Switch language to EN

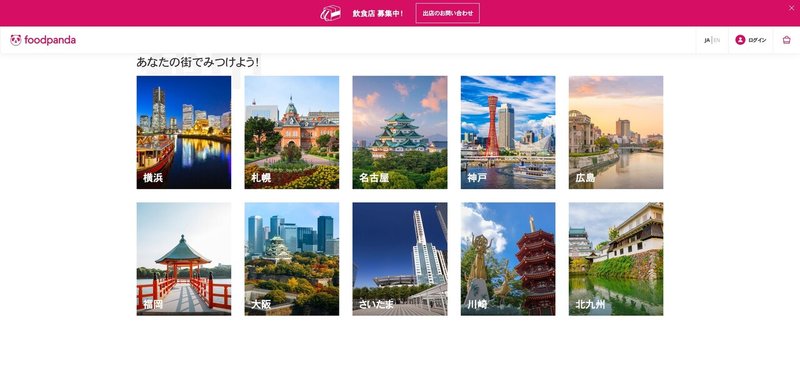pyautogui.click(x=717, y=40)
